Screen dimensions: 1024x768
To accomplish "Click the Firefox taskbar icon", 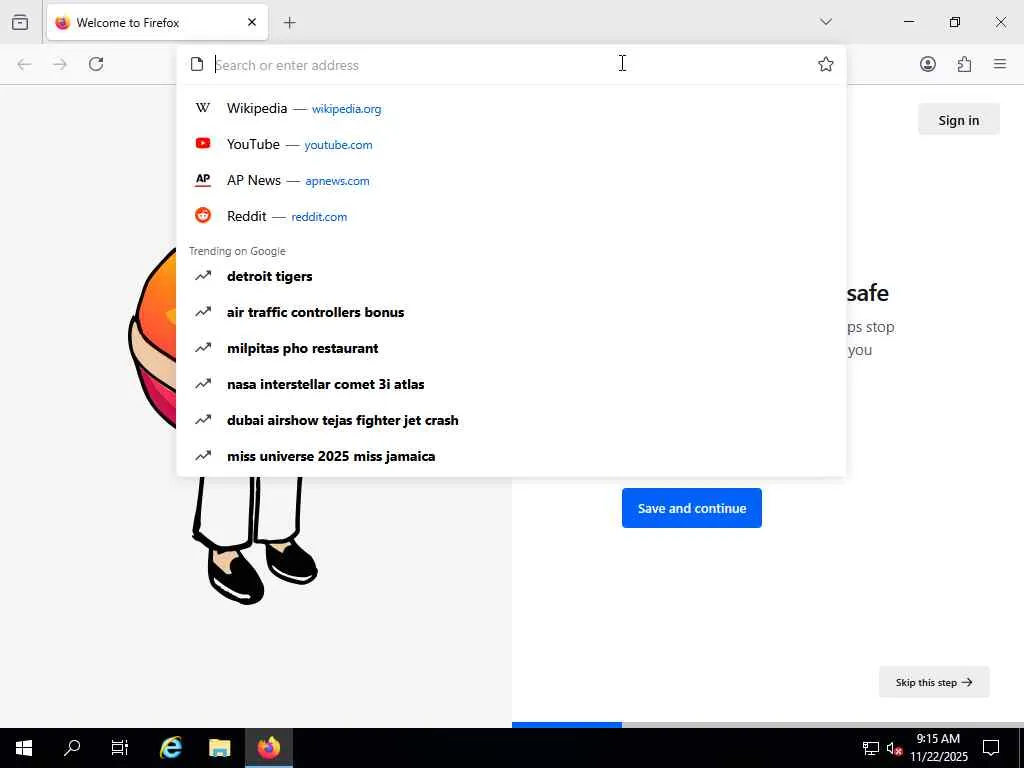I will click(268, 748).
